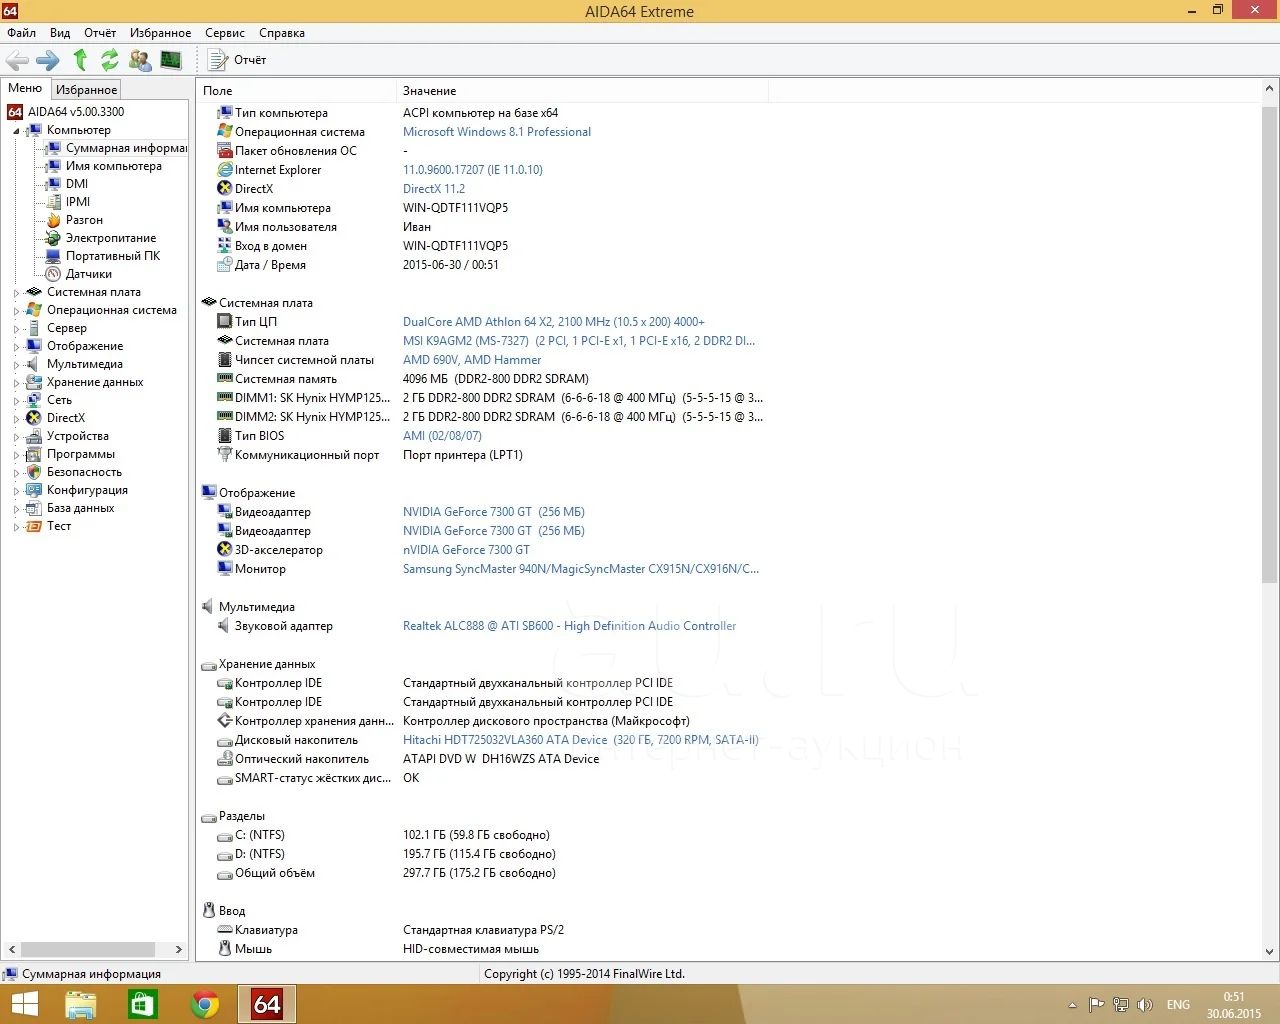1280x1024 pixels.
Task: Open the Отчёт menu in menu bar
Action: pyautogui.click(x=100, y=33)
